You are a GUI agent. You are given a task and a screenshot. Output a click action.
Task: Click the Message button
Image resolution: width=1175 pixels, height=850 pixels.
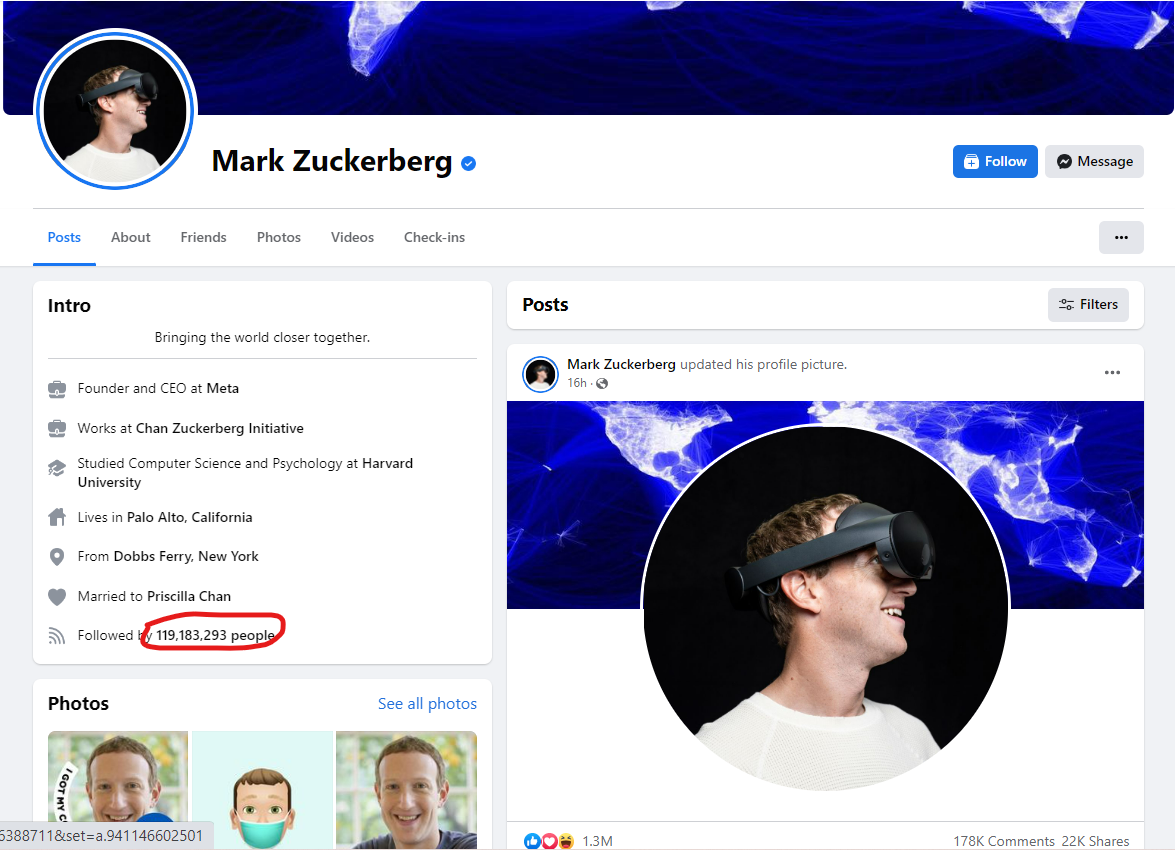click(1094, 161)
